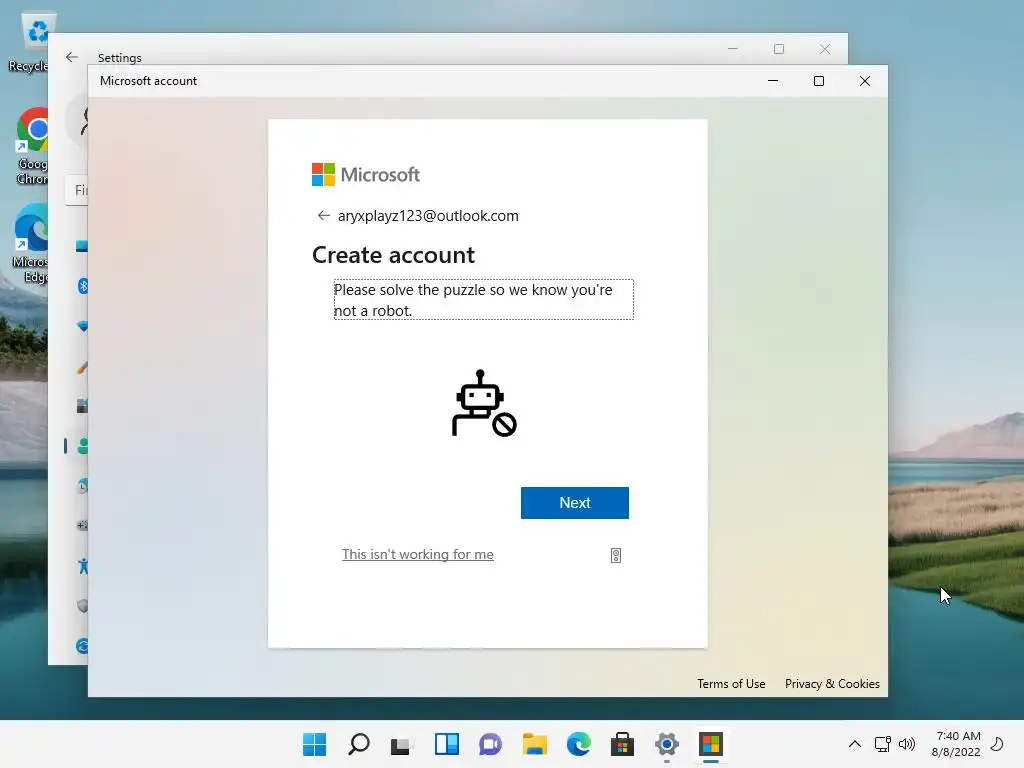
Task: Maximize the Microsoft account window
Action: pyautogui.click(x=819, y=81)
